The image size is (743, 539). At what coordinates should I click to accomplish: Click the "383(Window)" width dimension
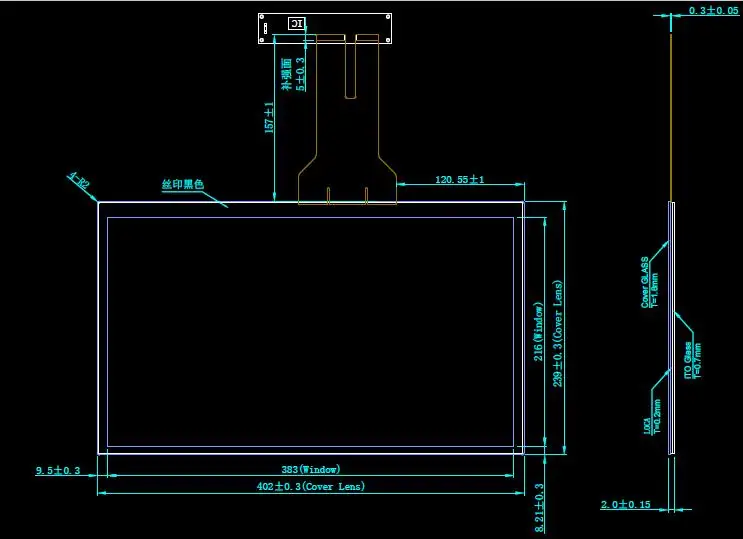coord(311,469)
